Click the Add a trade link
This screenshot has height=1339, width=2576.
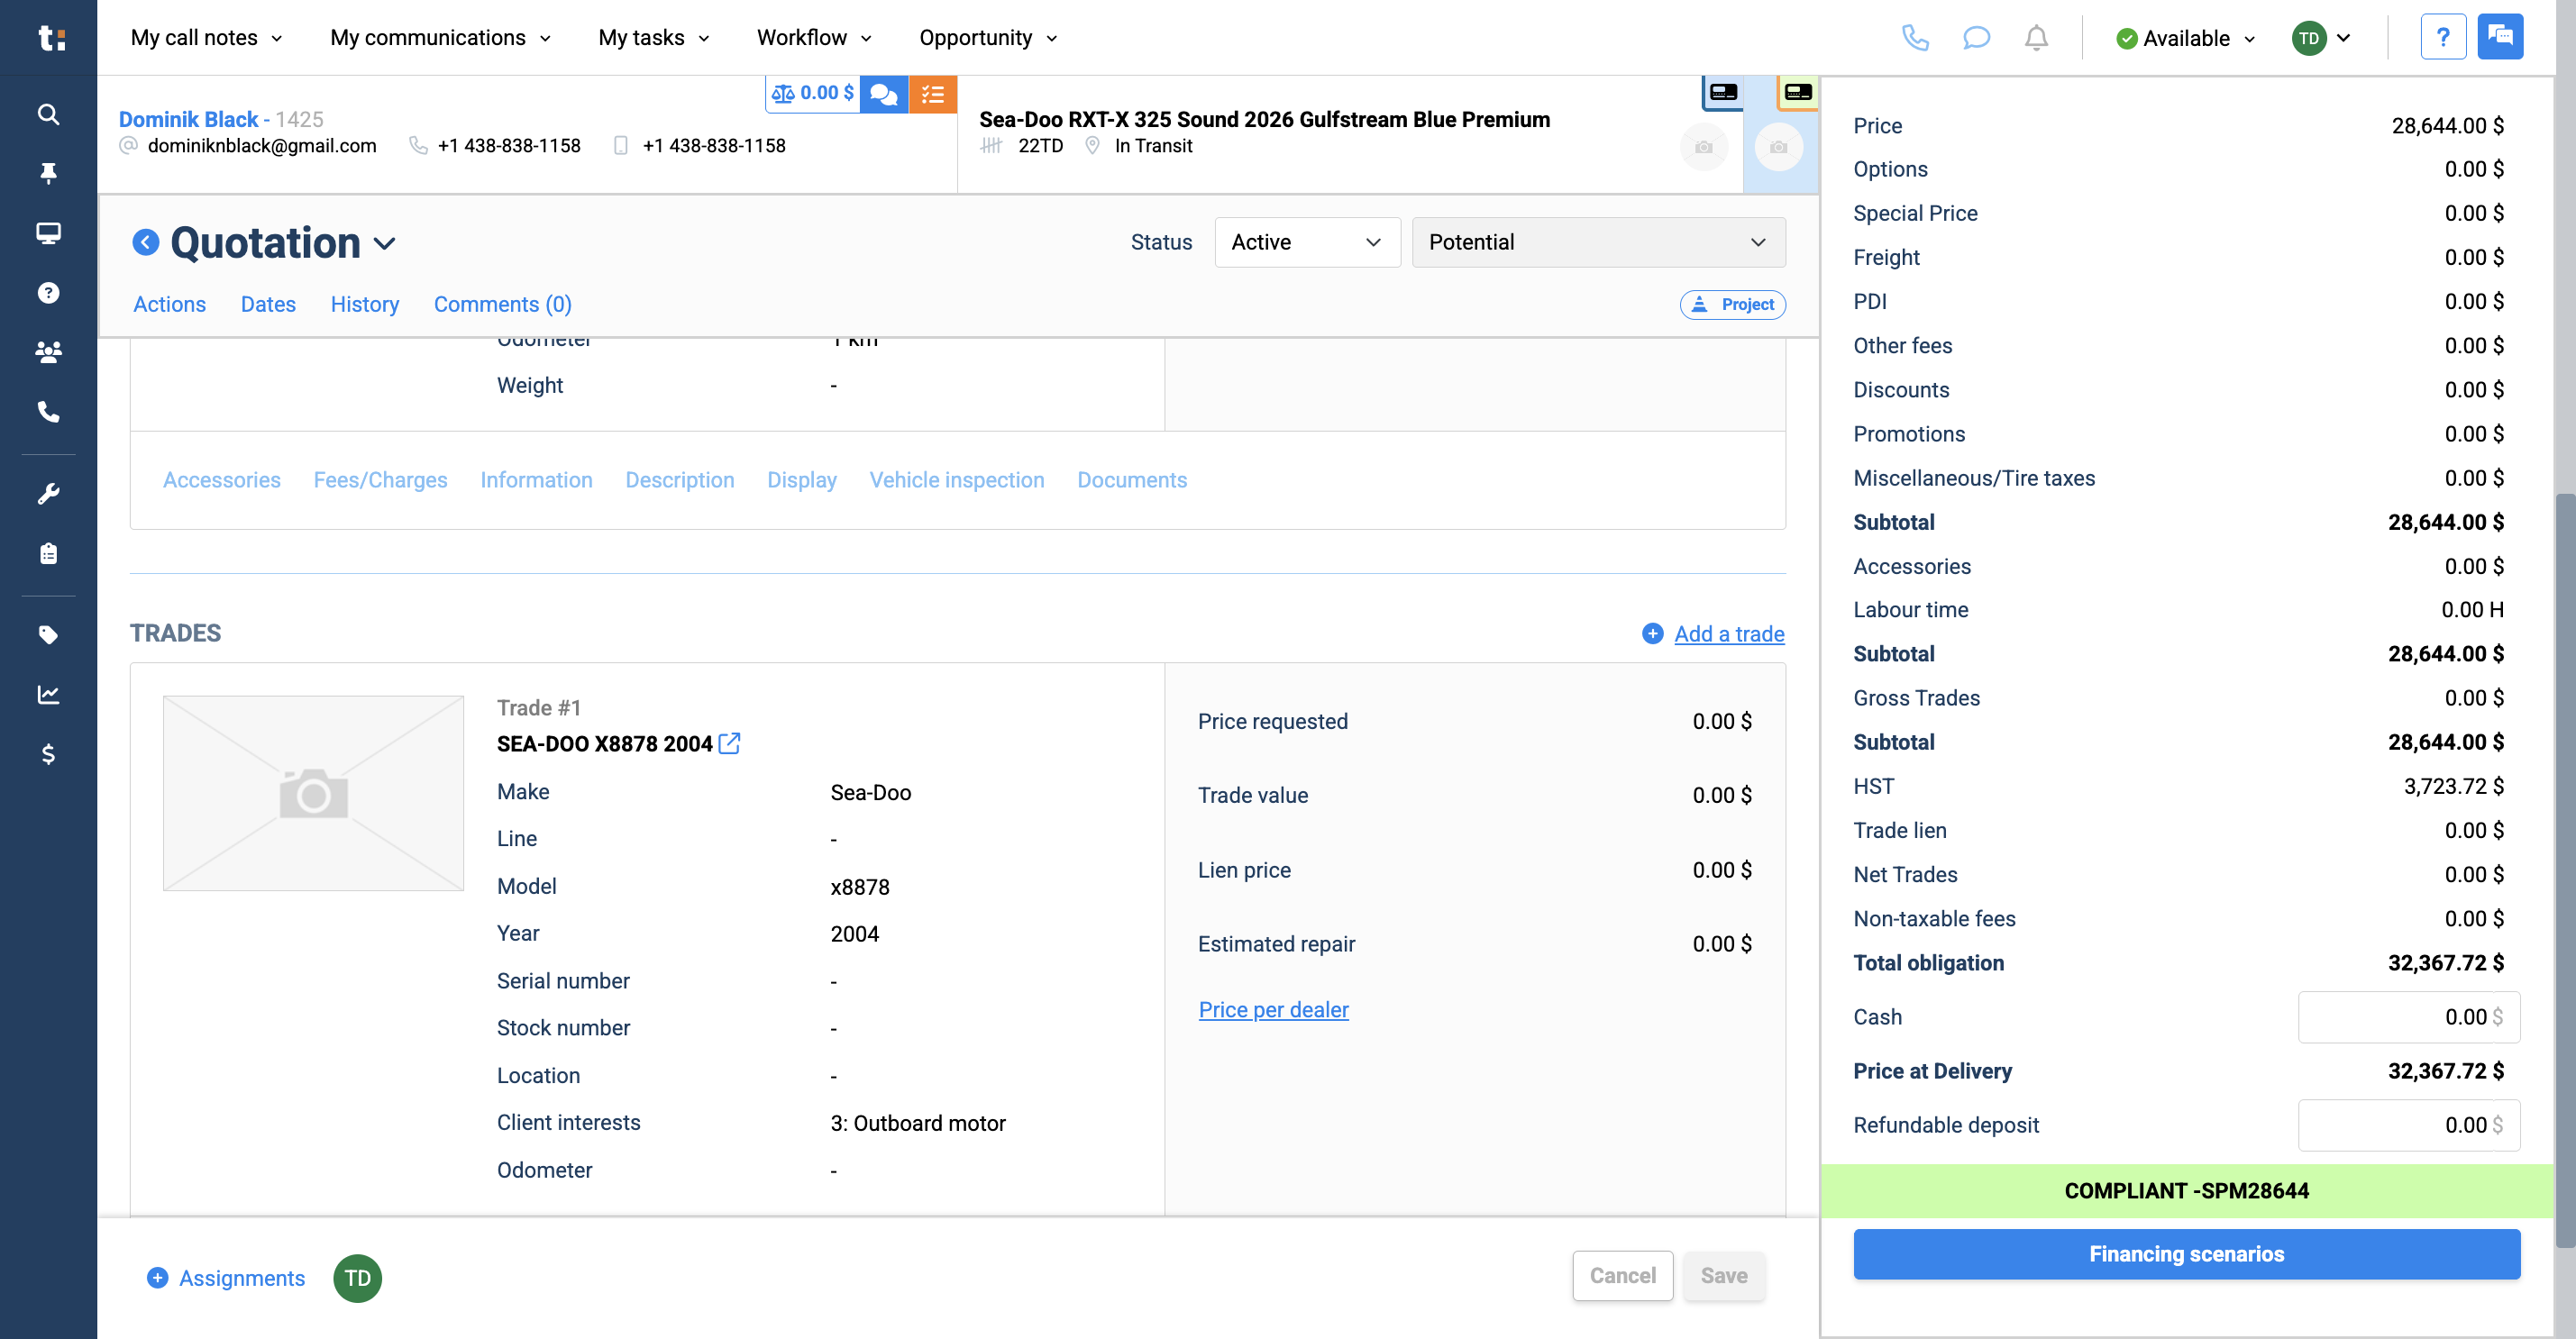(x=1728, y=634)
